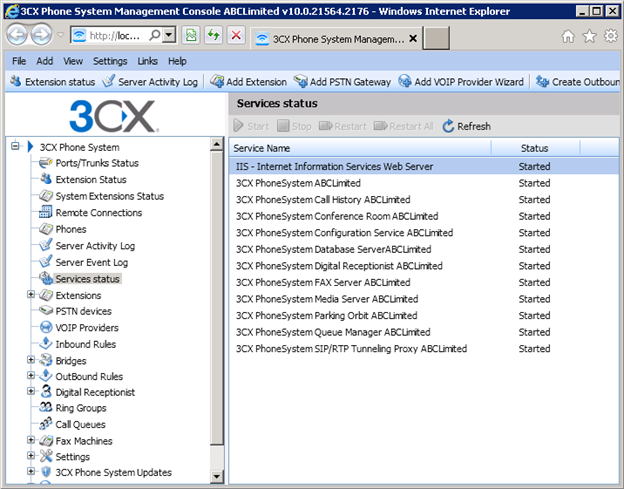Open the browser address bar dropdown arrow
This screenshot has height=489, width=624.
[x=169, y=35]
